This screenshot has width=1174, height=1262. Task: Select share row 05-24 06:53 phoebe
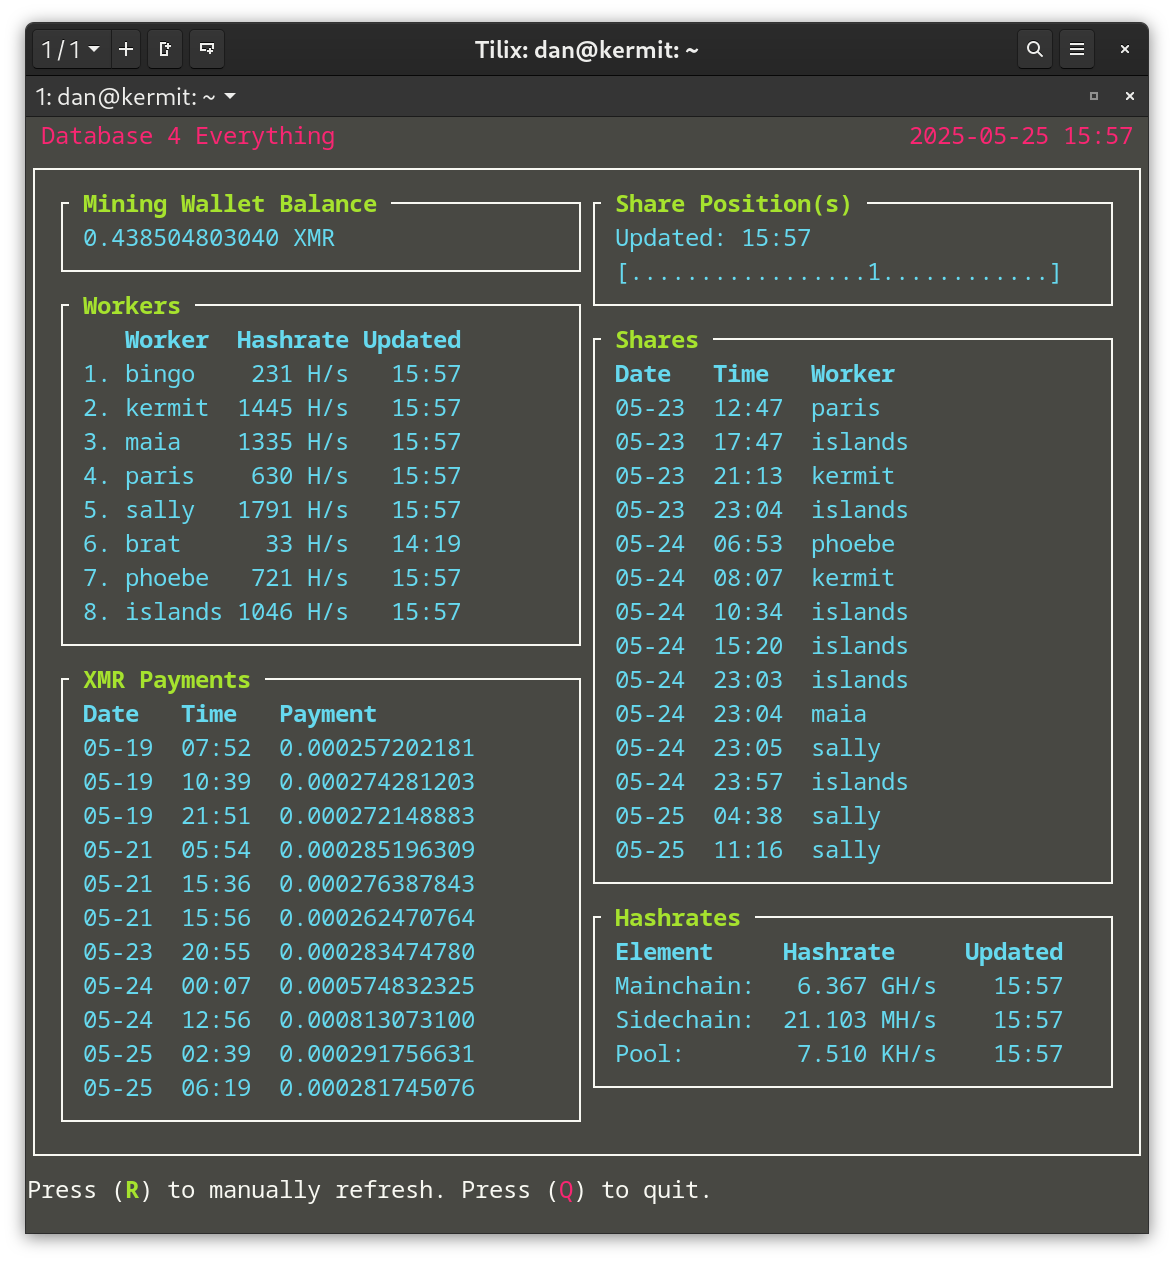[x=755, y=544]
